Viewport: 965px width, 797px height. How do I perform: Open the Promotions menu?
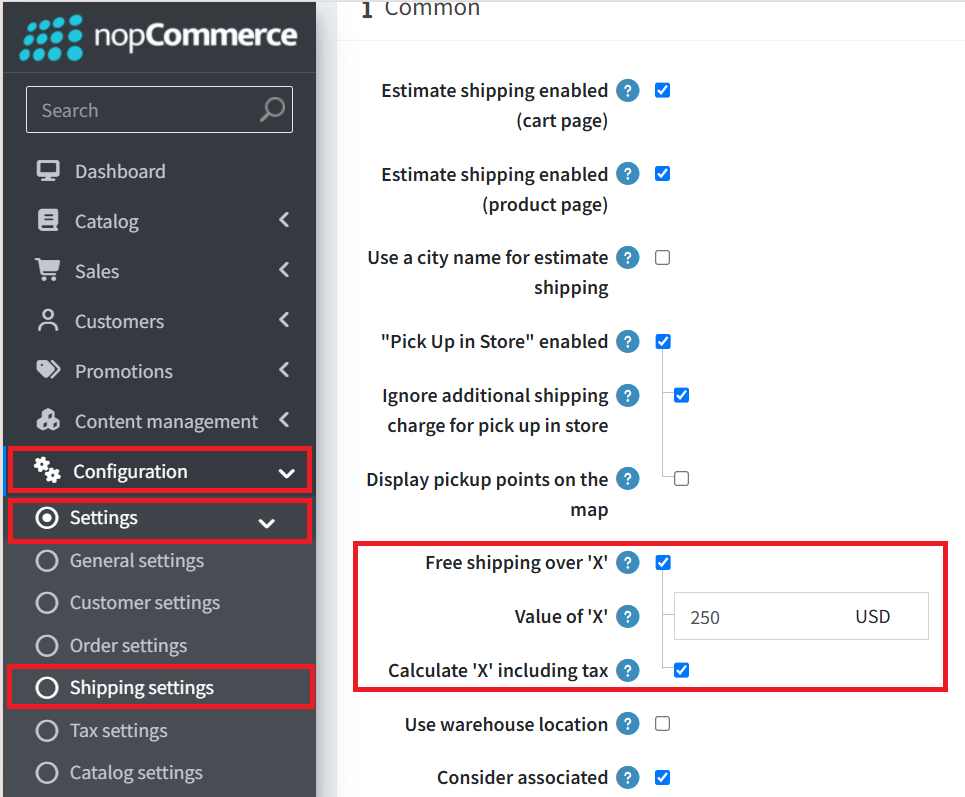click(x=124, y=371)
